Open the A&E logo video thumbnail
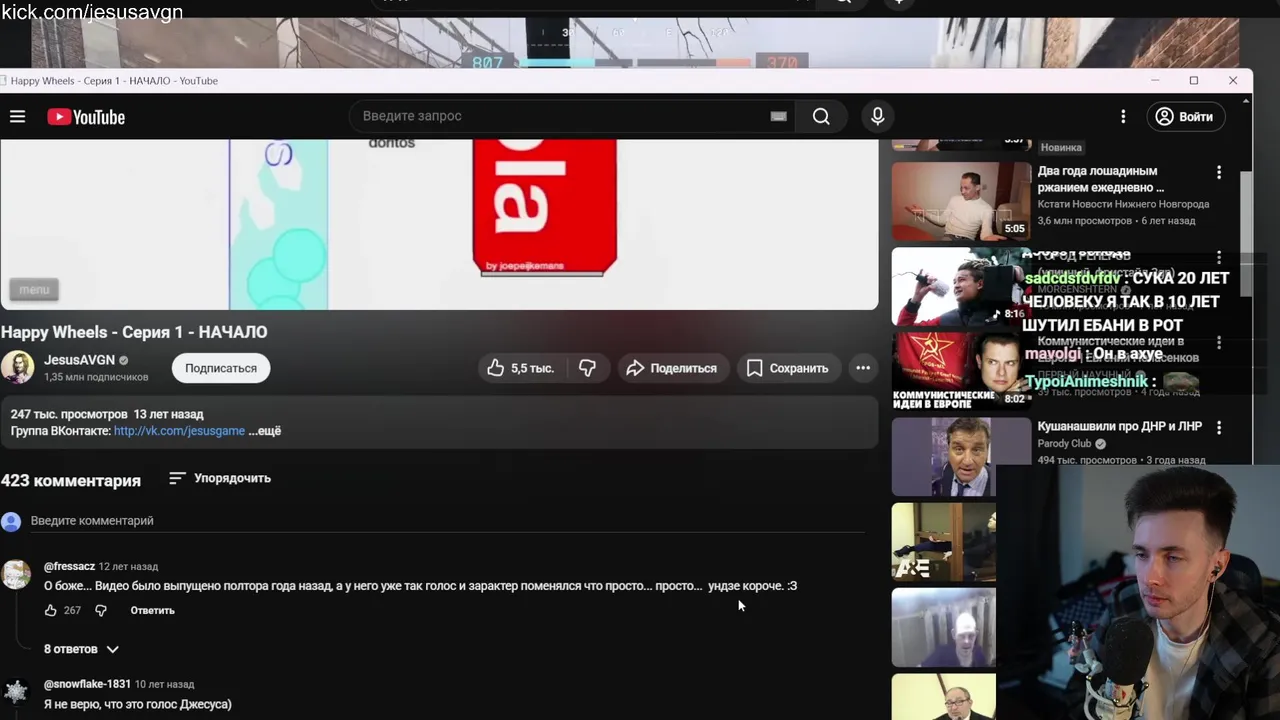The height and width of the screenshot is (720, 1280). click(944, 541)
